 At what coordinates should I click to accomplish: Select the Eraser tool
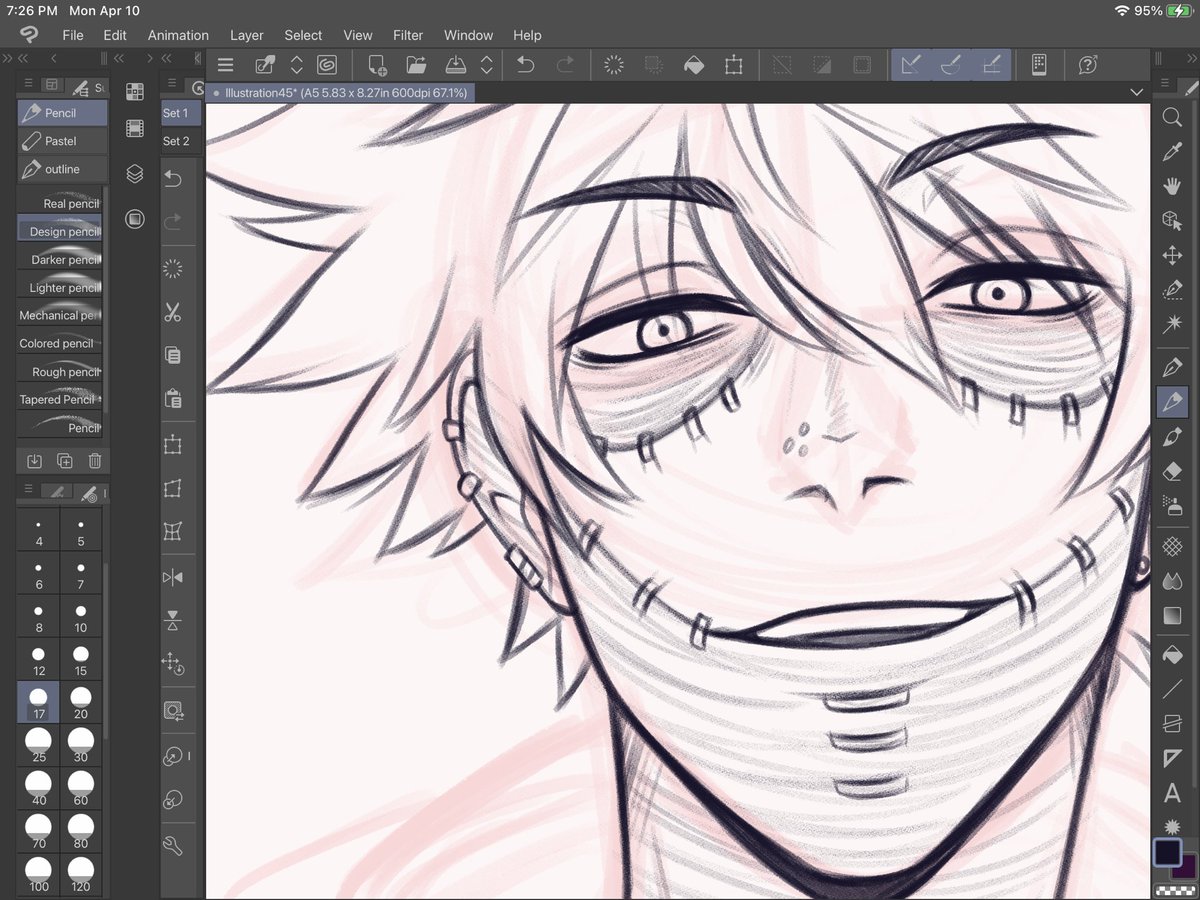tap(1172, 471)
